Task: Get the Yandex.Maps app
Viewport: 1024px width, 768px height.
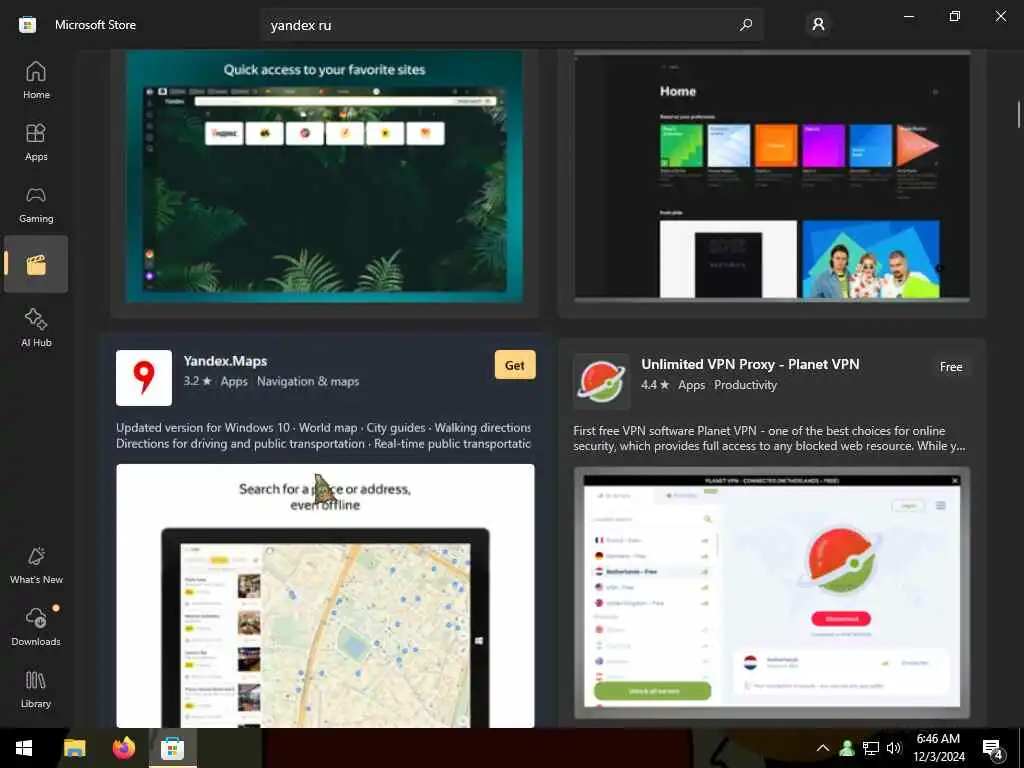Action: tap(515, 365)
